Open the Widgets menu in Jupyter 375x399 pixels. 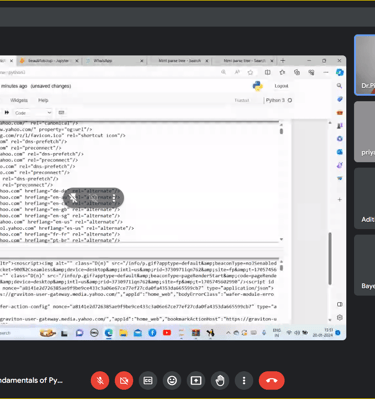pos(19,100)
